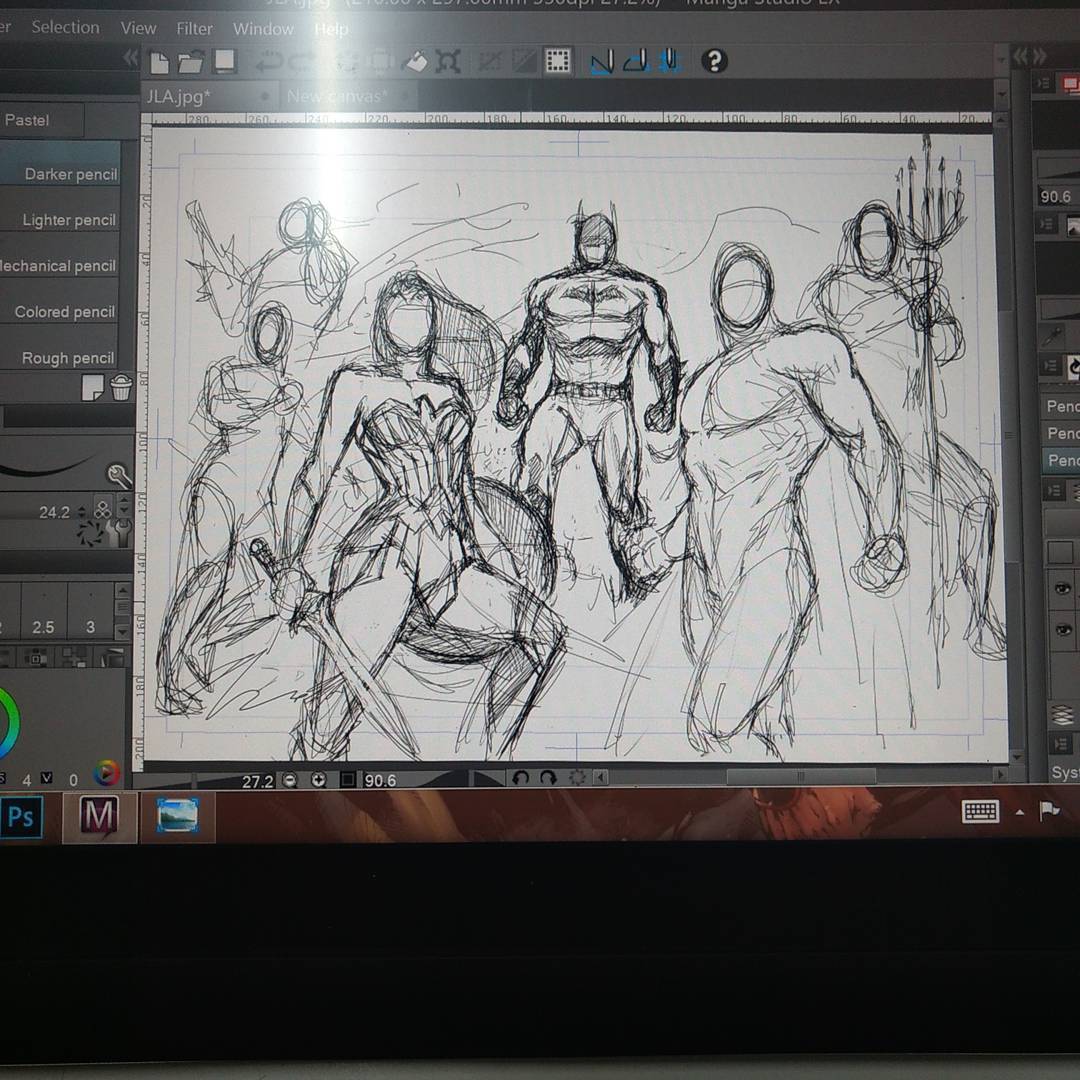Launch Photoshop from the taskbar
Screen dimensions: 1080x1080
pos(21,817)
